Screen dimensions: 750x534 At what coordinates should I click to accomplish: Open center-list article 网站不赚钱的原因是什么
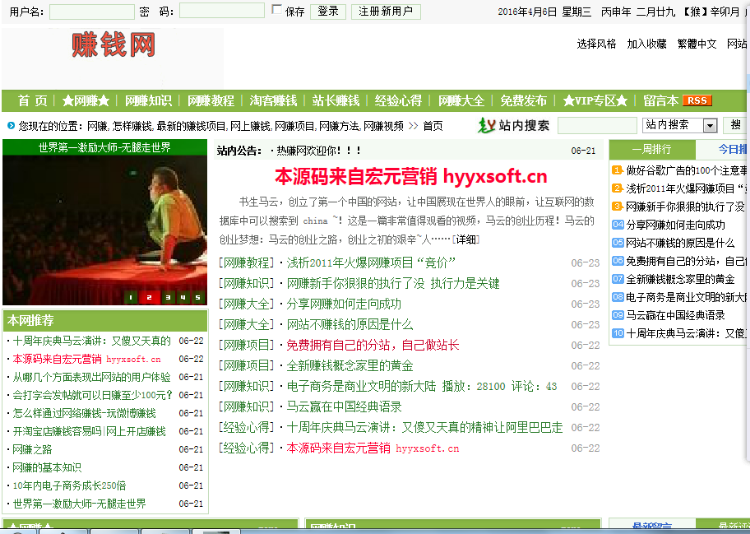350,324
